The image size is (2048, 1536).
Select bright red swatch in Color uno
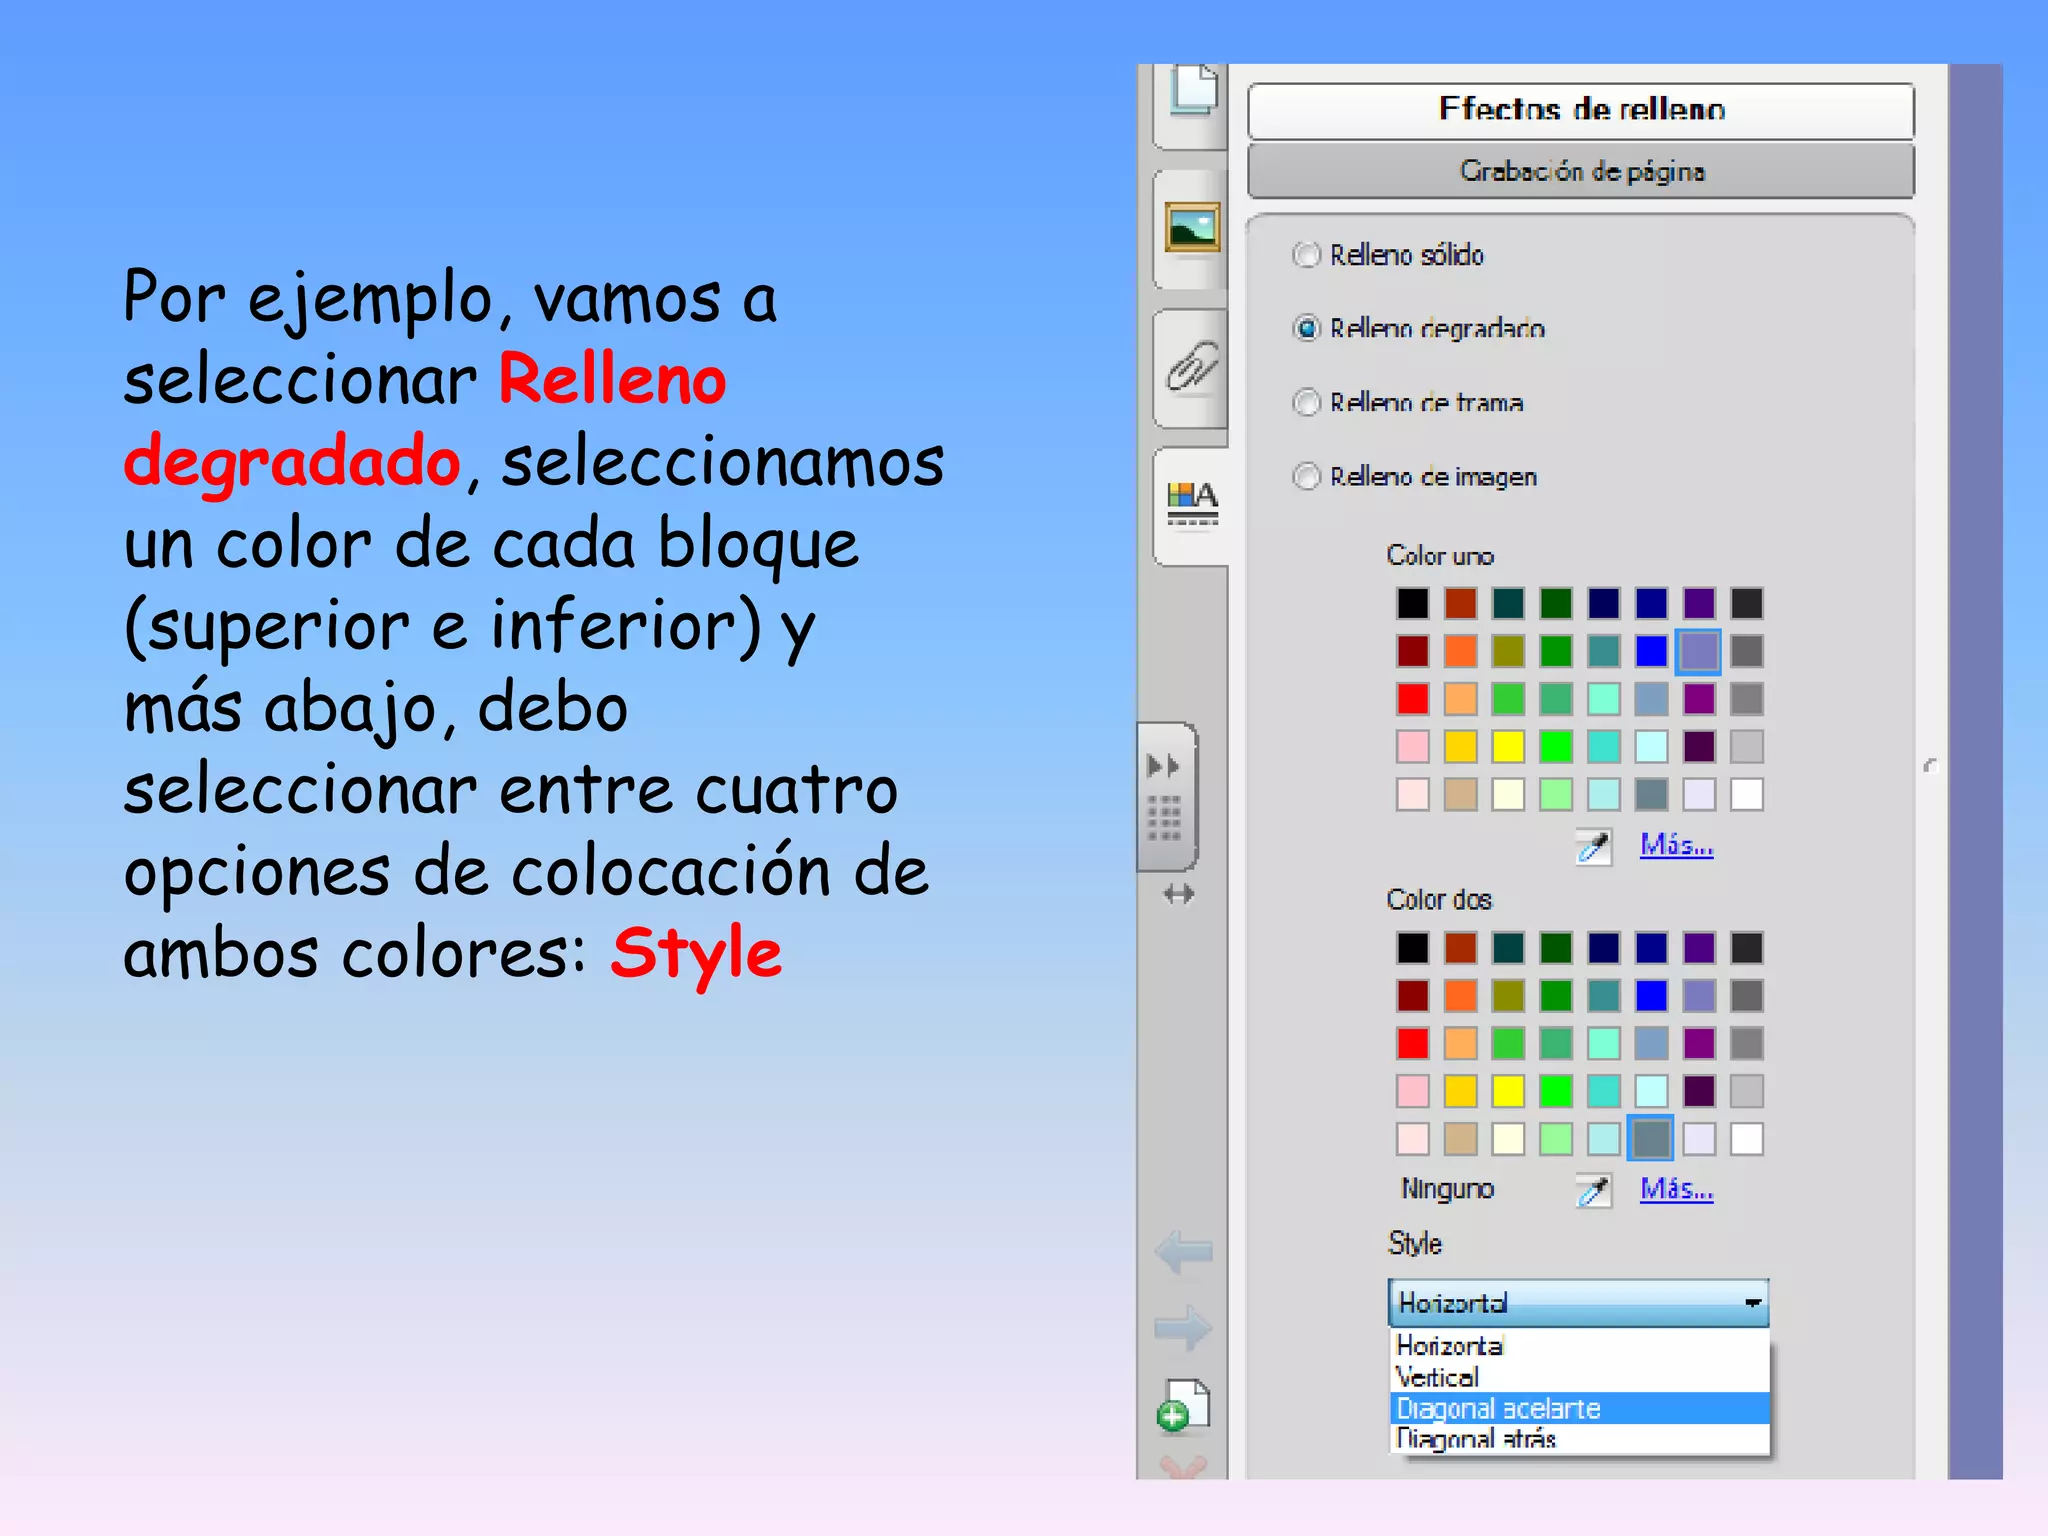click(x=1412, y=699)
